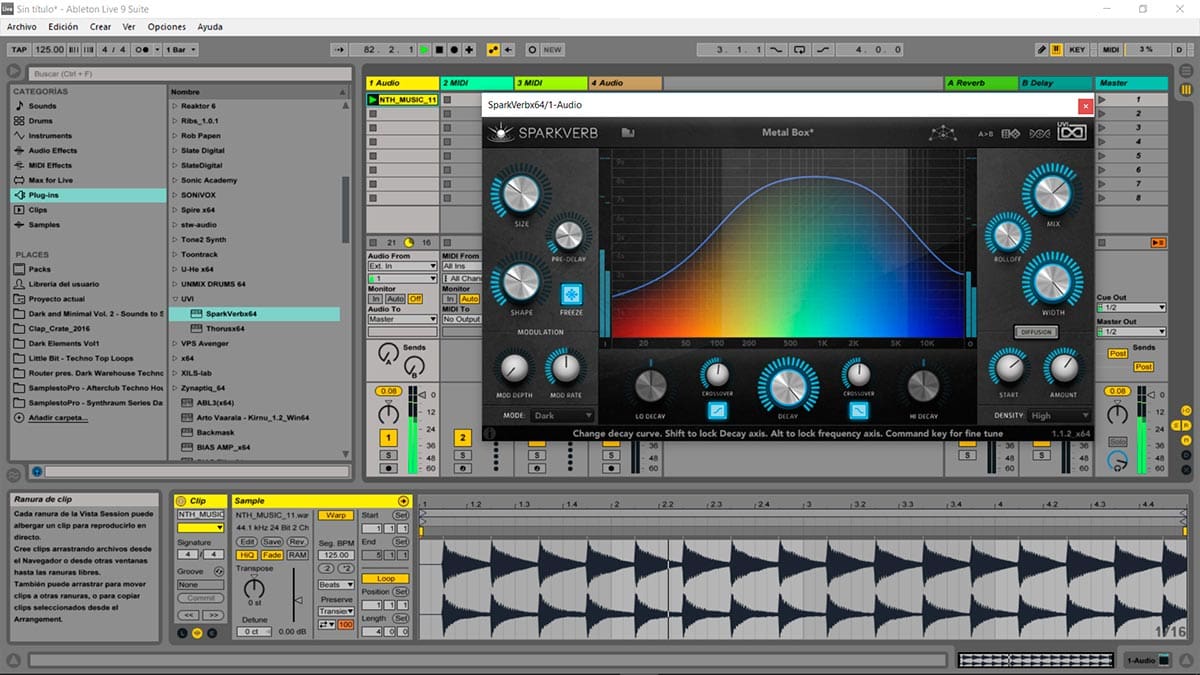1200x675 pixels.
Task: Open the Edición menu
Action: click(63, 27)
